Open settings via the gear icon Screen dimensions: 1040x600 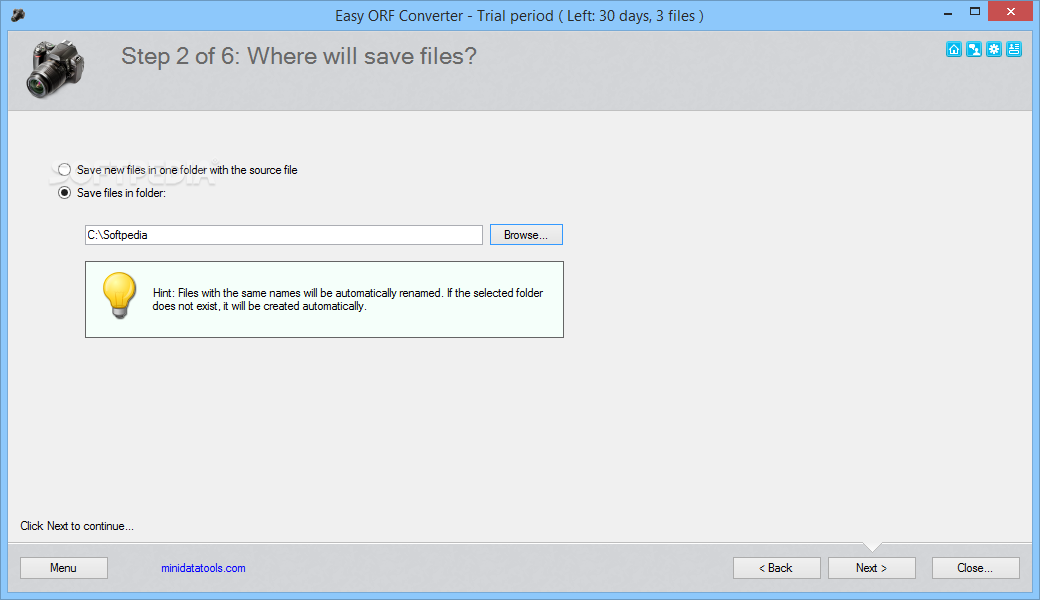coord(993,49)
